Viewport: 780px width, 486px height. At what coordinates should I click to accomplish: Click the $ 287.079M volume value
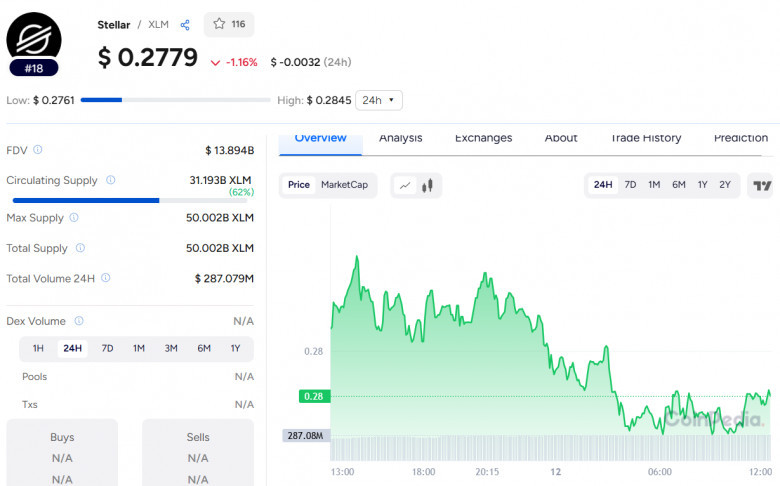pos(224,279)
